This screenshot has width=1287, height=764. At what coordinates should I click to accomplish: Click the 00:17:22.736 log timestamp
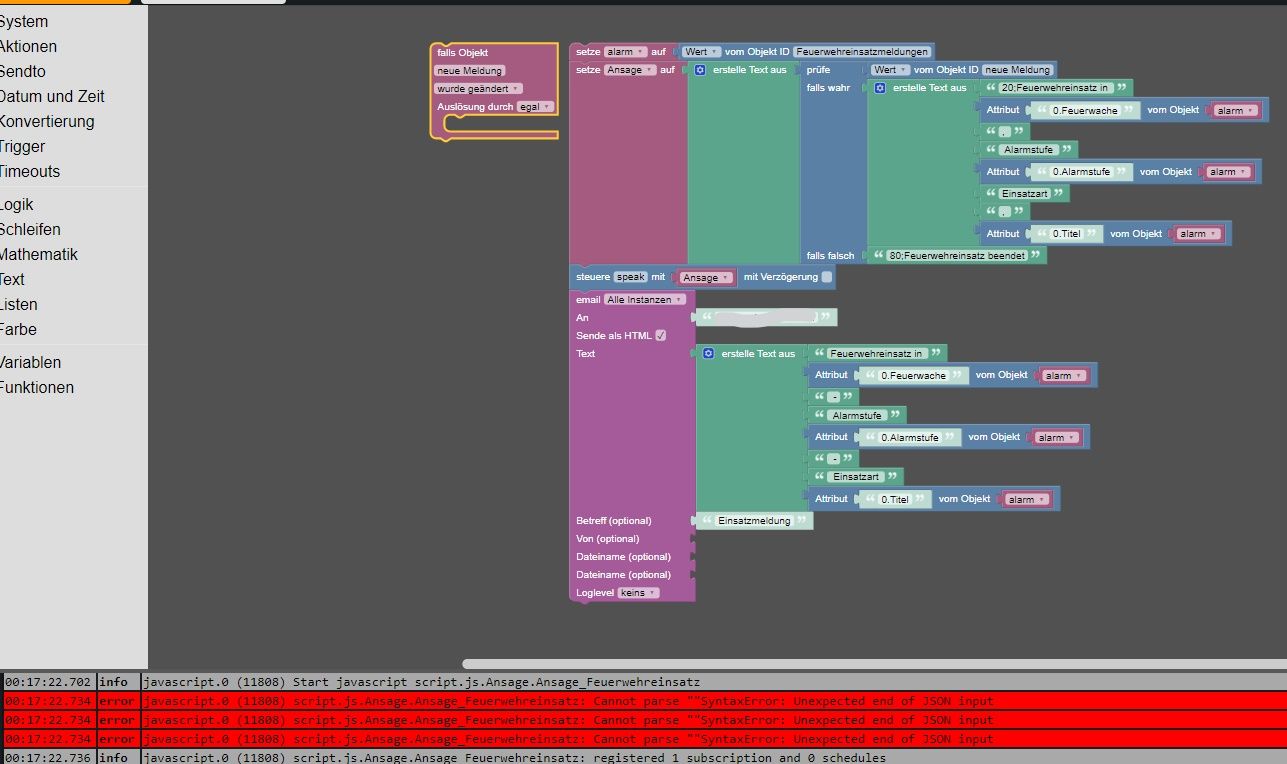[48, 758]
